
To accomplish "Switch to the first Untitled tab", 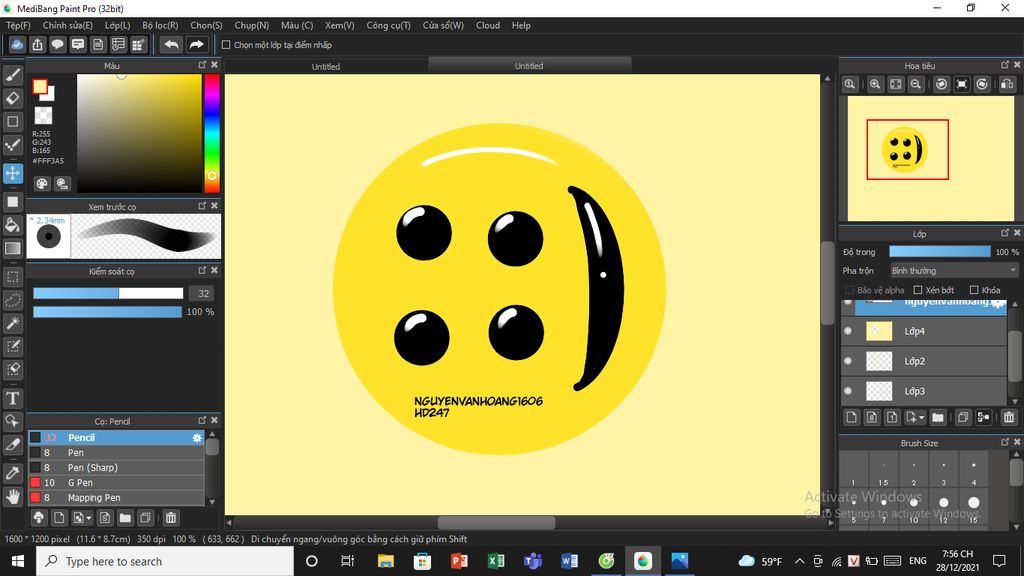I will (x=326, y=66).
